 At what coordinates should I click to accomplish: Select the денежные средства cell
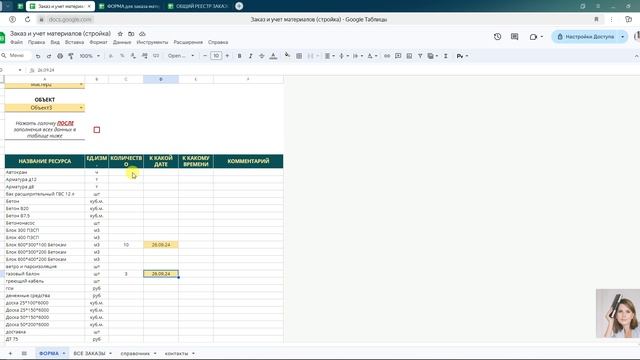pos(44,296)
